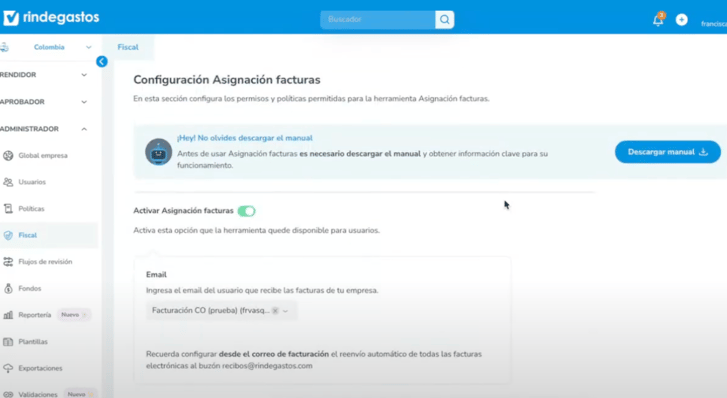Collapse the sidebar with the arrow button
The width and height of the screenshot is (727, 398).
102,61
